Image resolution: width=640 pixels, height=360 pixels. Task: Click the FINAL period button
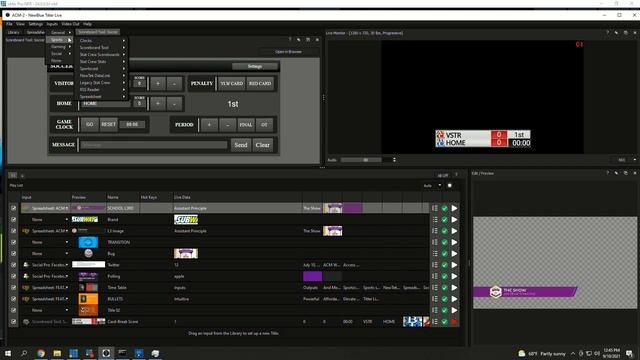246,125
